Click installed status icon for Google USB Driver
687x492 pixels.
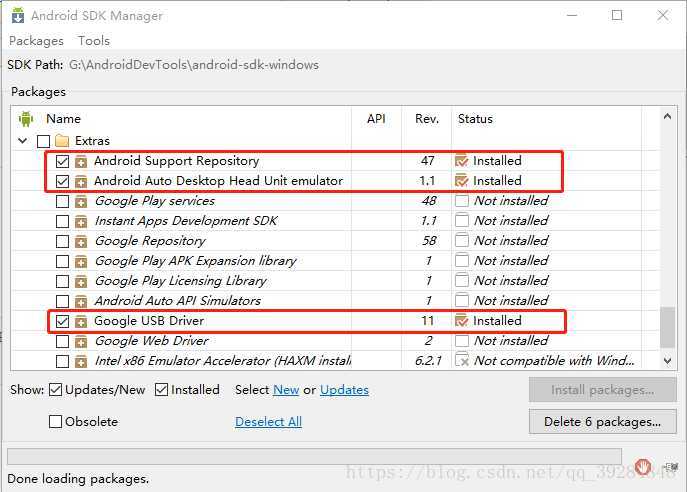(462, 321)
